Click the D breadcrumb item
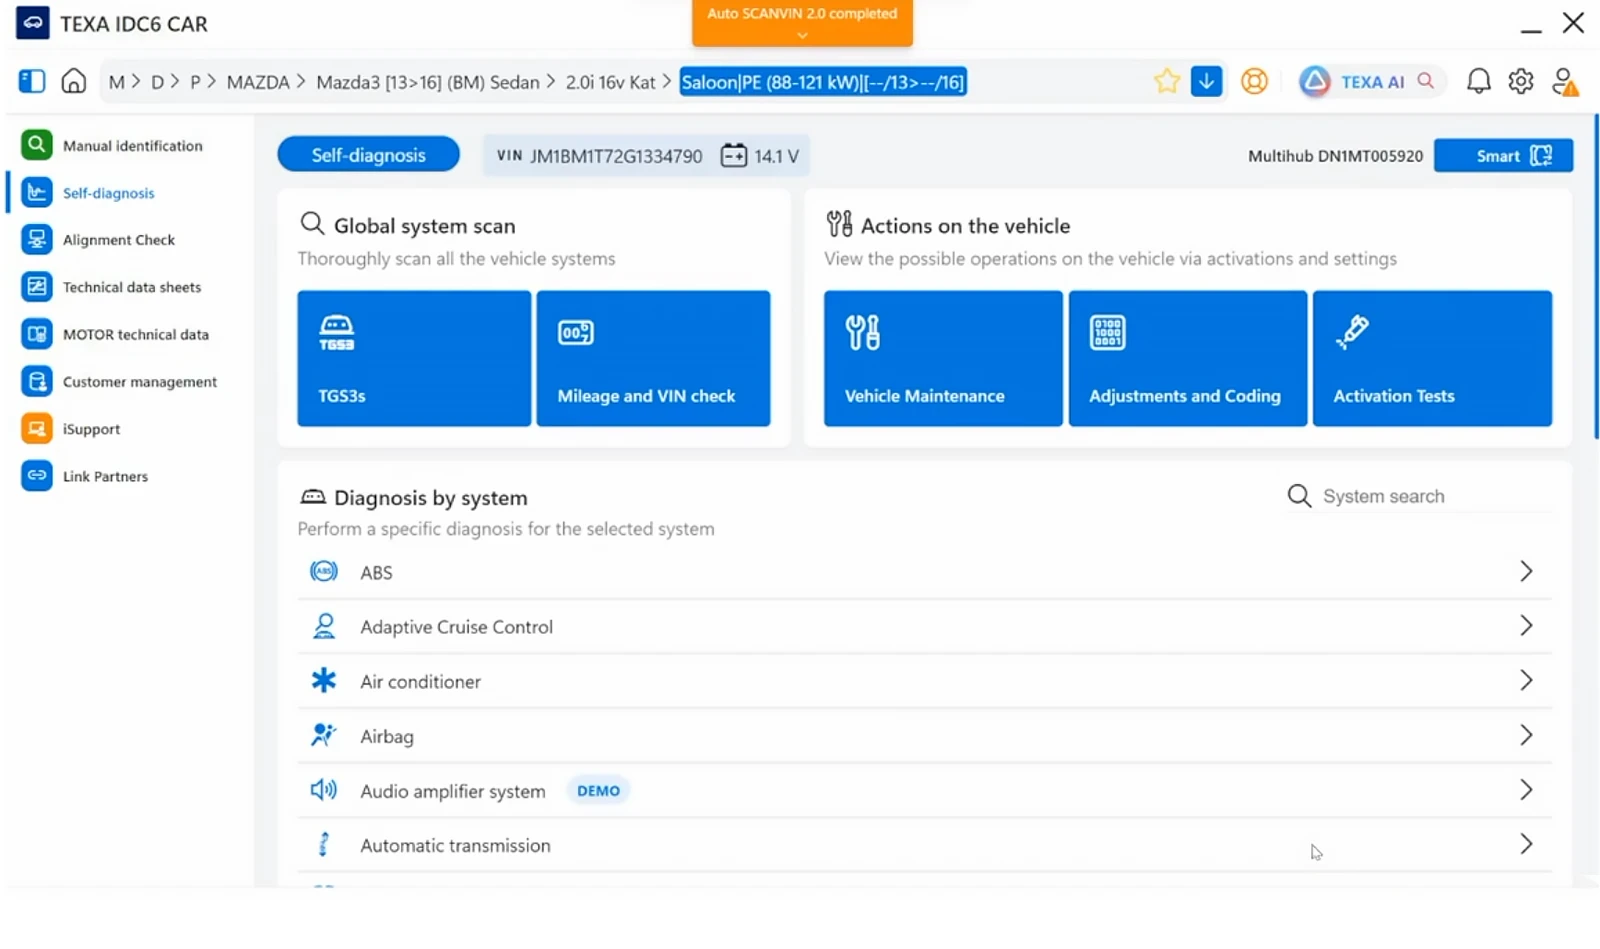 pyautogui.click(x=157, y=82)
